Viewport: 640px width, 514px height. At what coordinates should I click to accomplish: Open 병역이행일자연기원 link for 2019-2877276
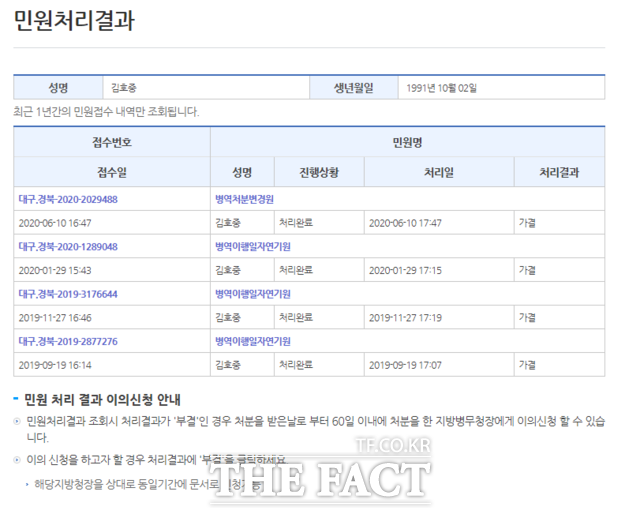click(x=253, y=341)
